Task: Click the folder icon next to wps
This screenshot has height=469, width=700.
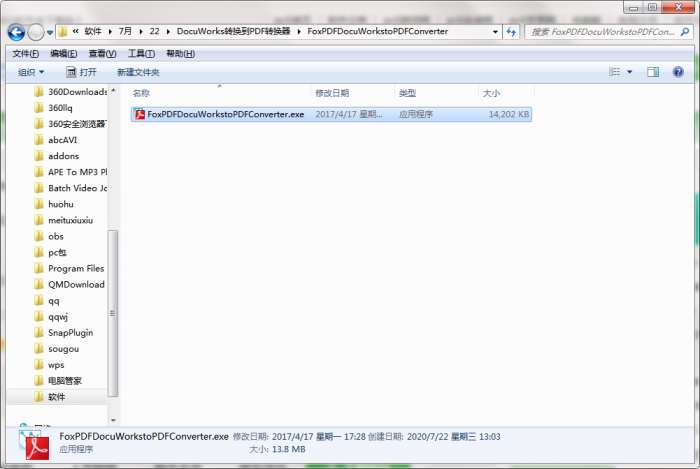Action: coord(39,365)
